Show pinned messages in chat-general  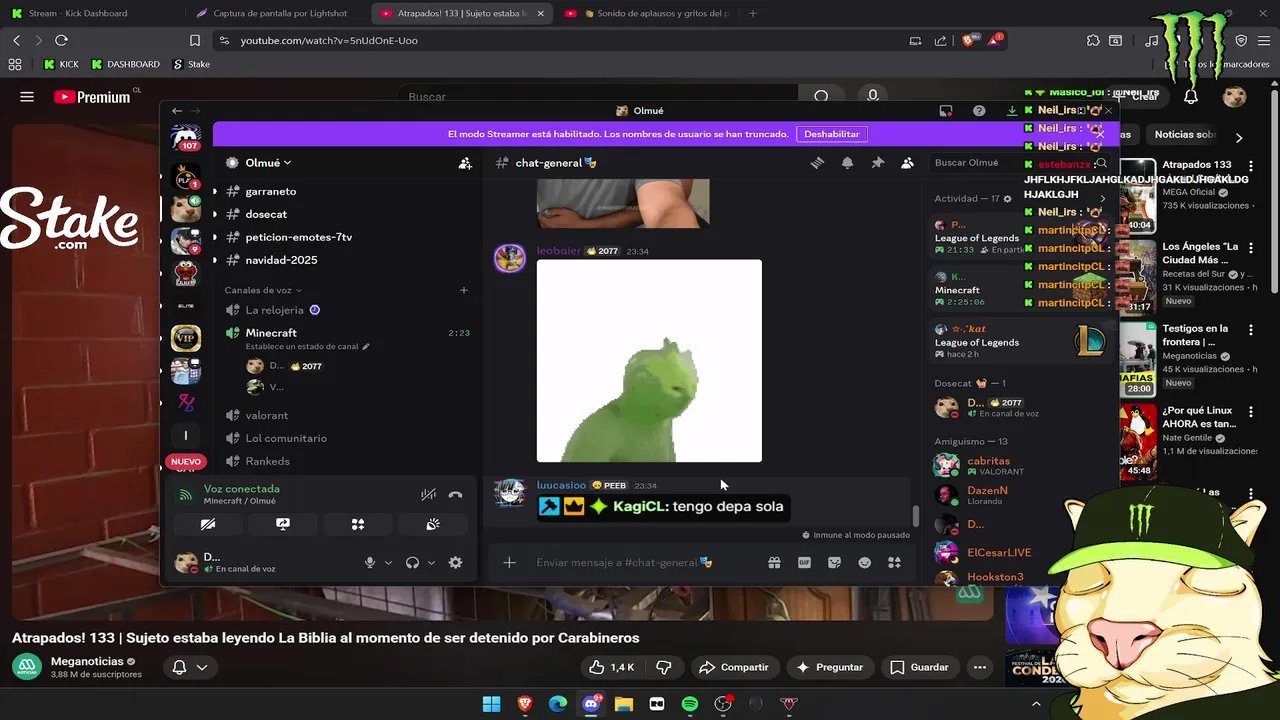878,163
